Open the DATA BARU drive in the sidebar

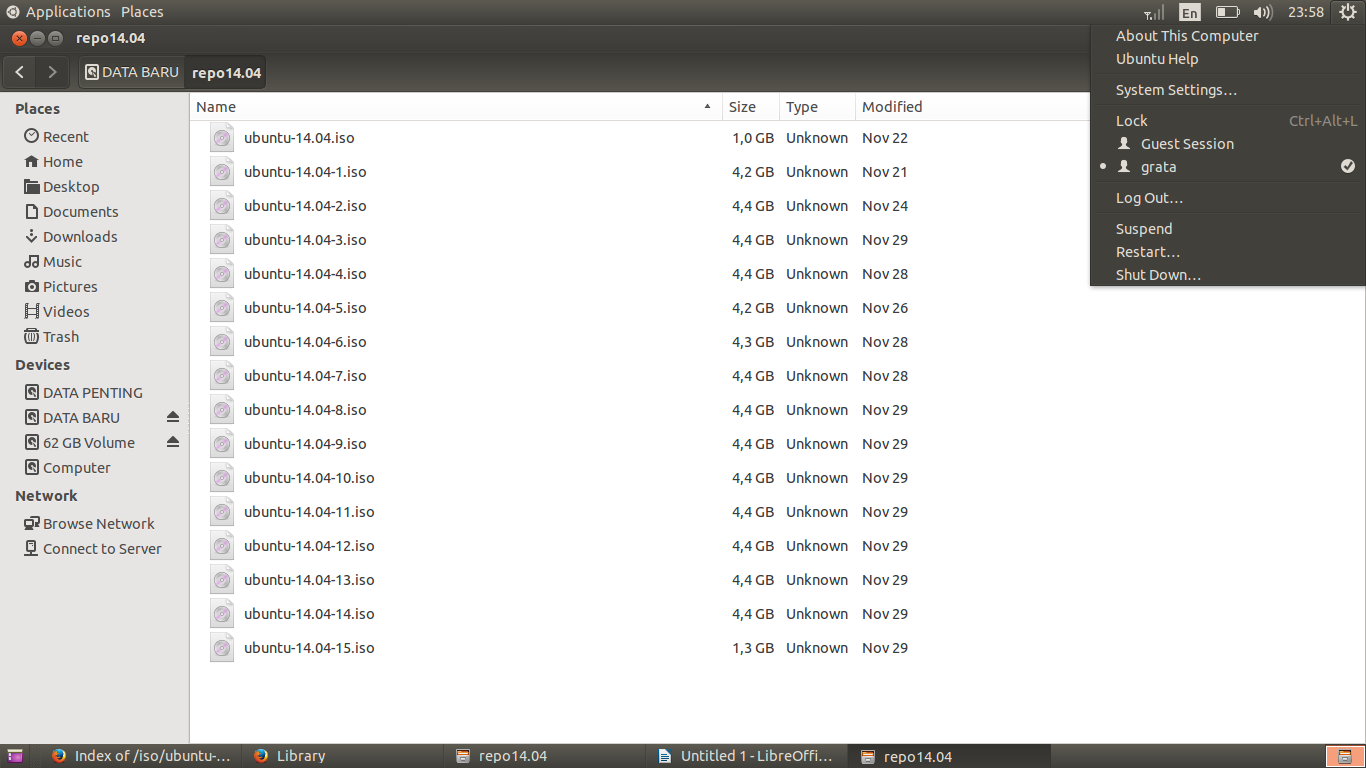click(71, 418)
